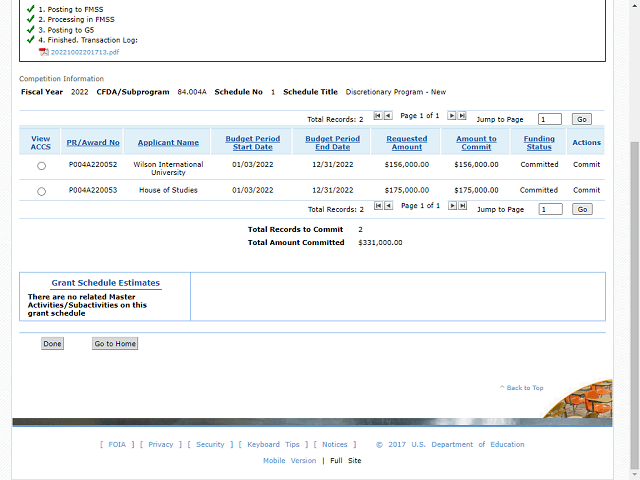The image size is (640, 480).
Task: Click the top next-page arrow icon
Action: pyautogui.click(x=452, y=116)
